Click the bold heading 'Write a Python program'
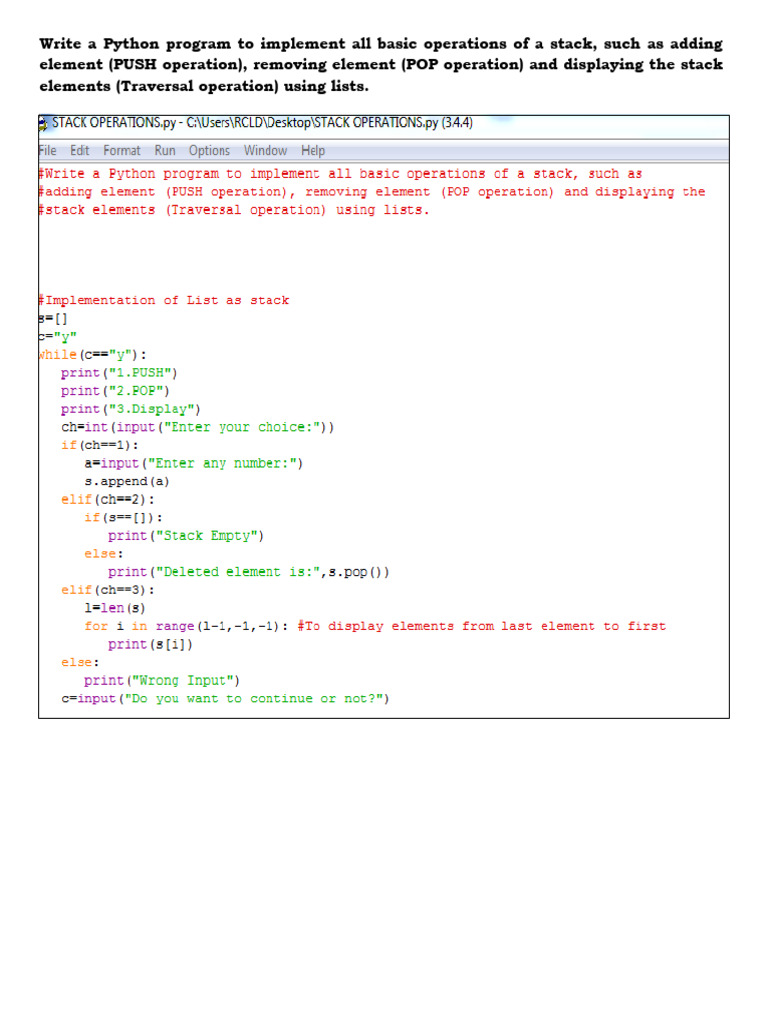 (381, 65)
